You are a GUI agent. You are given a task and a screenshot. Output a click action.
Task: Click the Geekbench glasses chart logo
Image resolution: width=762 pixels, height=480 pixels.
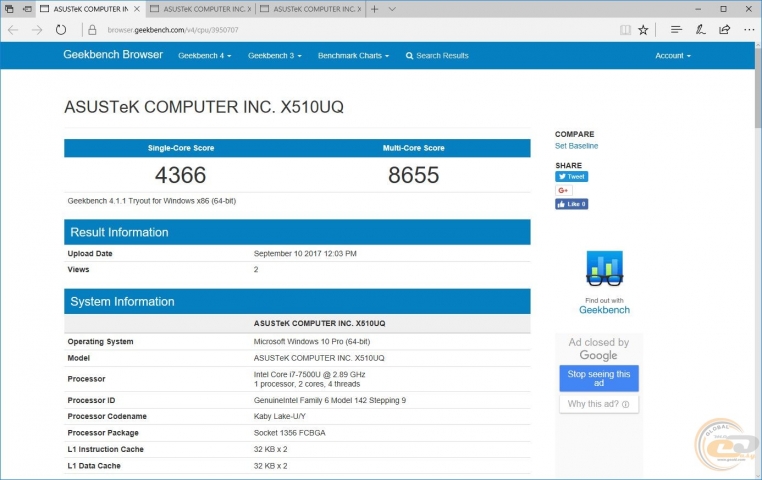click(604, 268)
